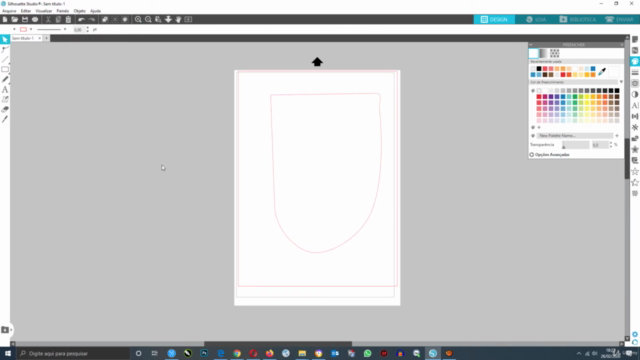
Task: Activate the Select arrow tool in left toolbar
Action: (5, 39)
